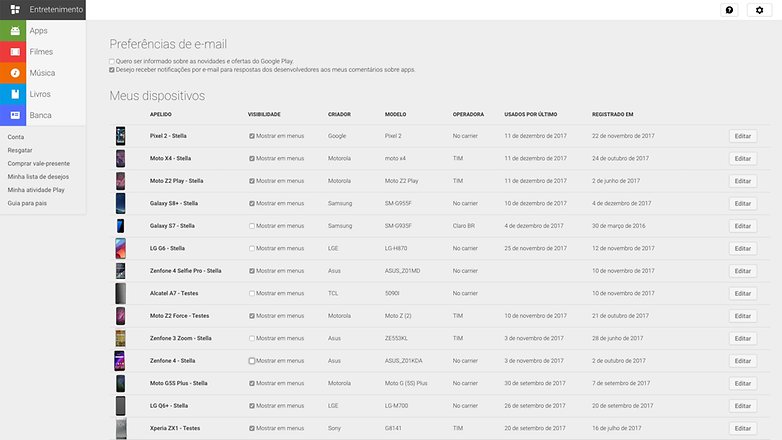Click the REGISTRADO EM column header
Screen dimensions: 782x440
612,114
